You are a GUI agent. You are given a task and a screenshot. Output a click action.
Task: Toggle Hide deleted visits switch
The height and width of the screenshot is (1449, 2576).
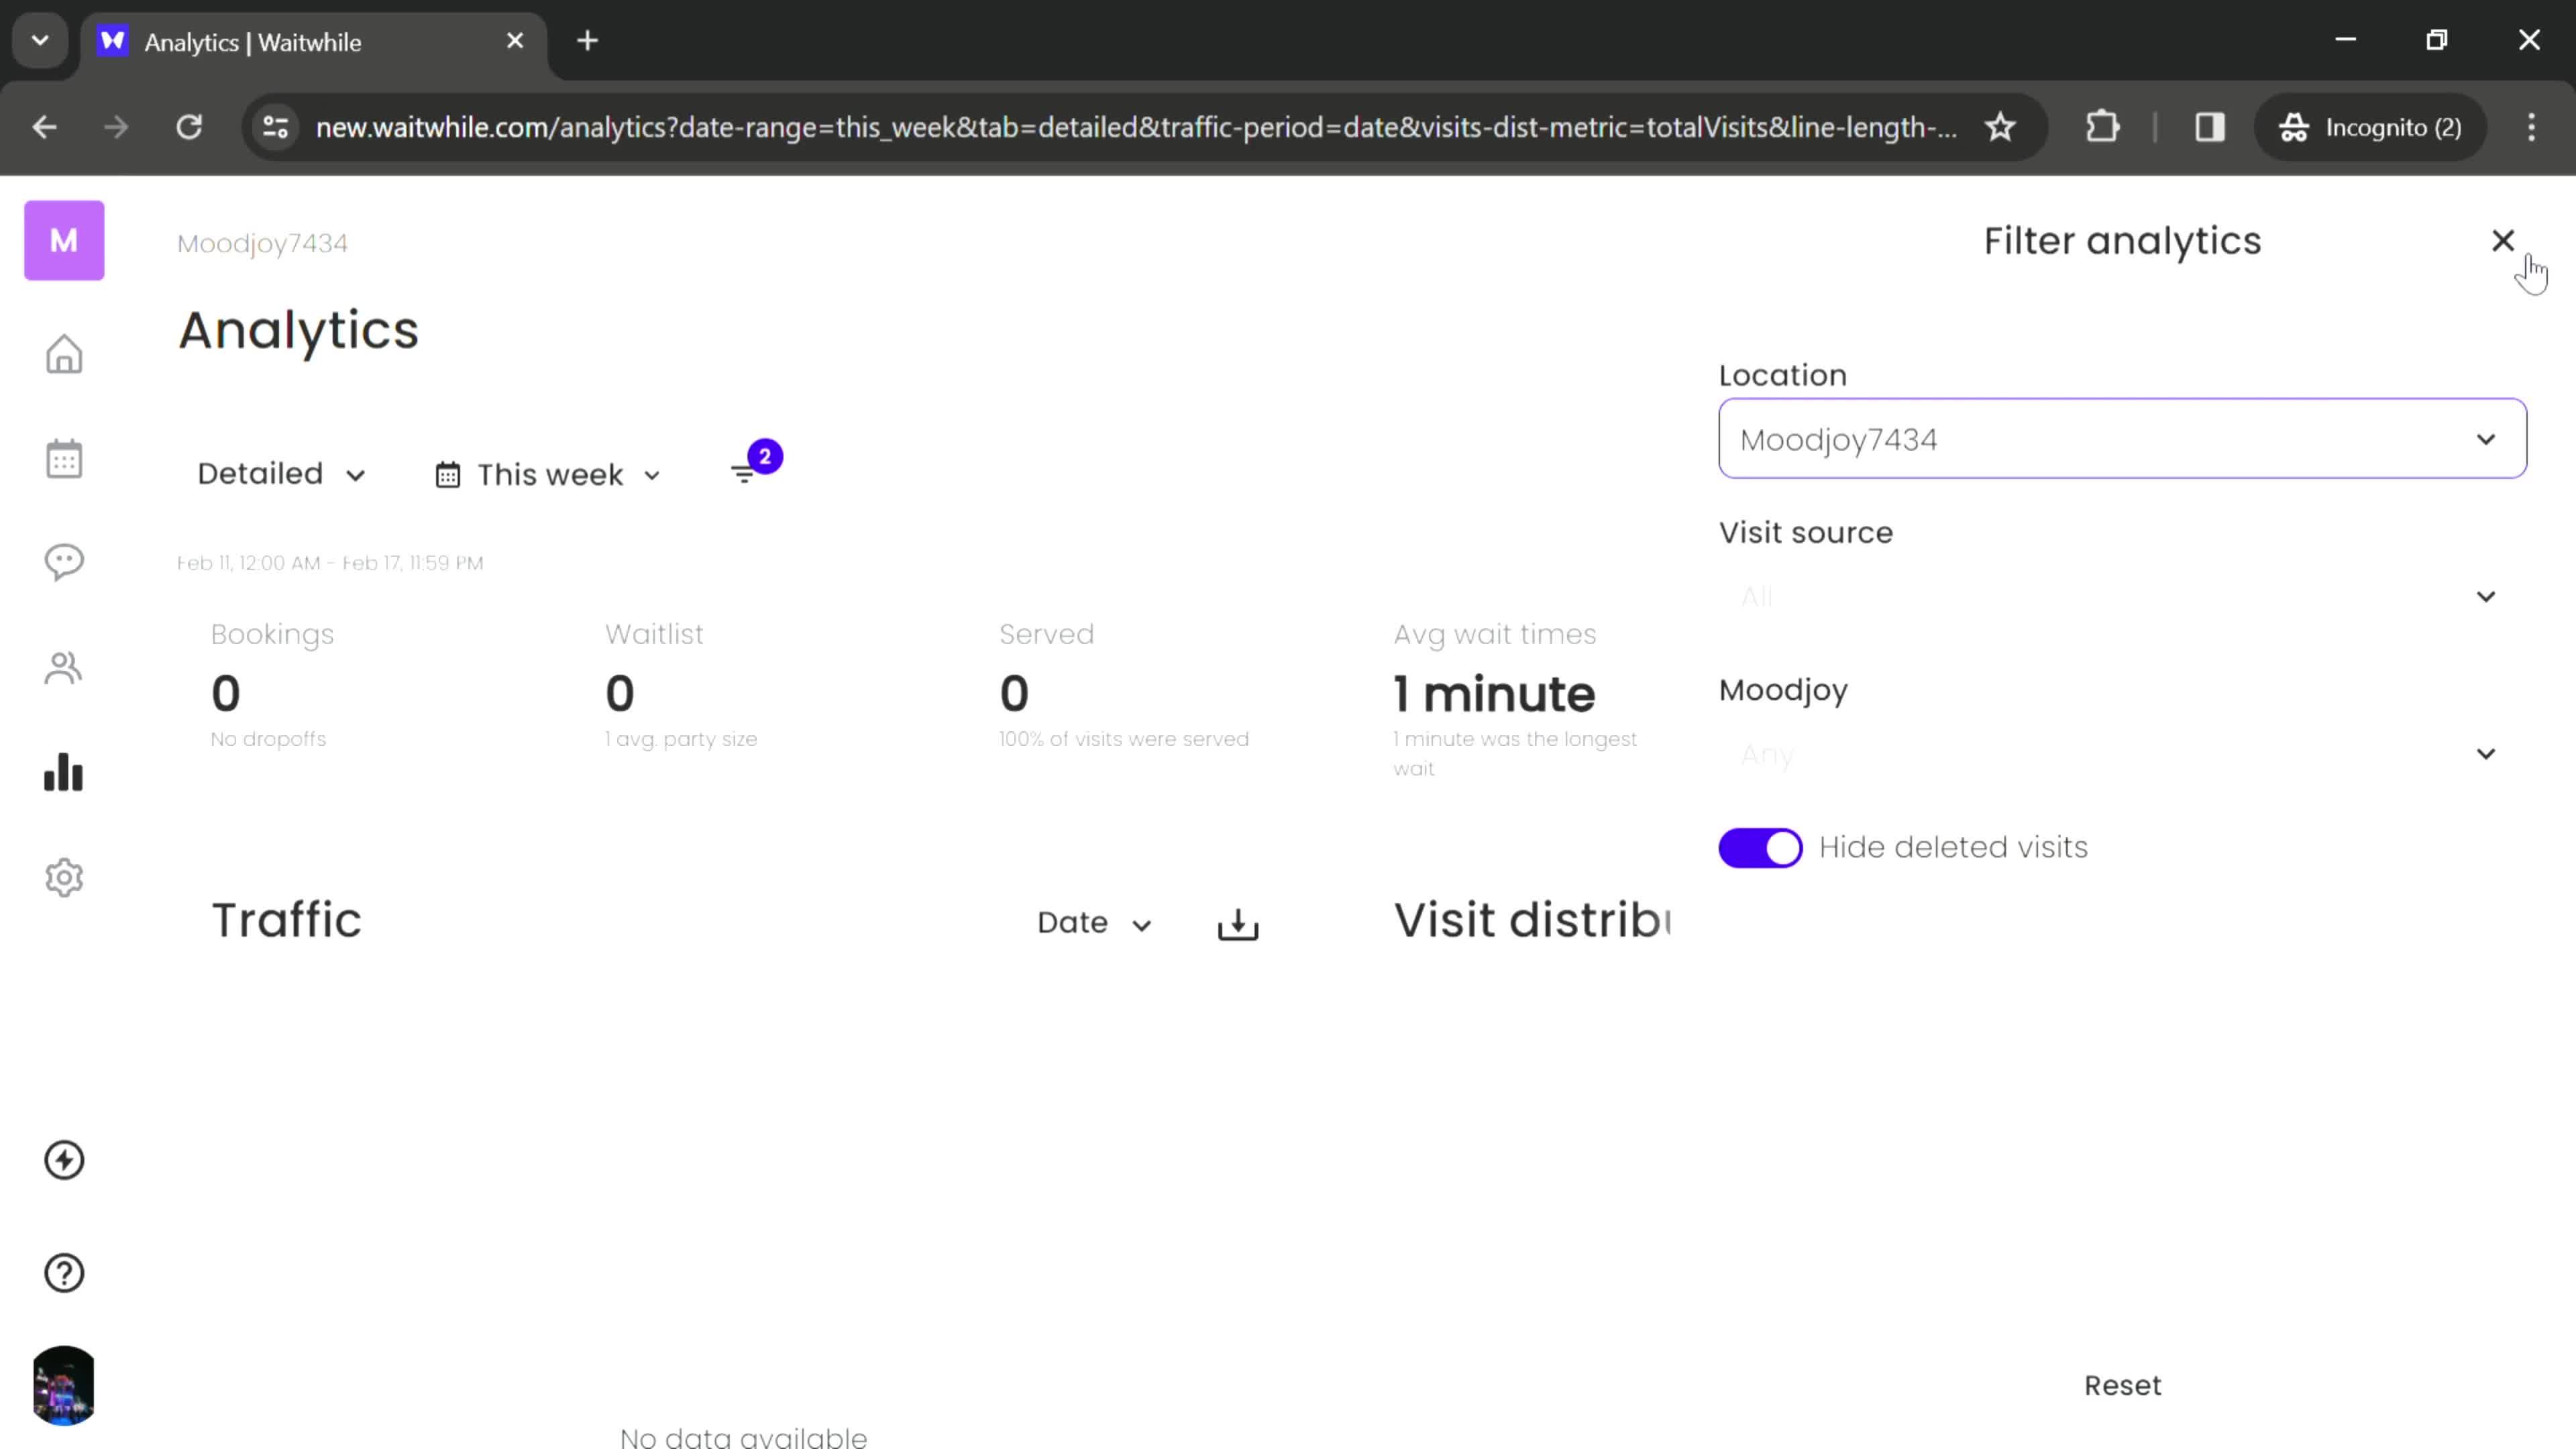pos(1760,848)
